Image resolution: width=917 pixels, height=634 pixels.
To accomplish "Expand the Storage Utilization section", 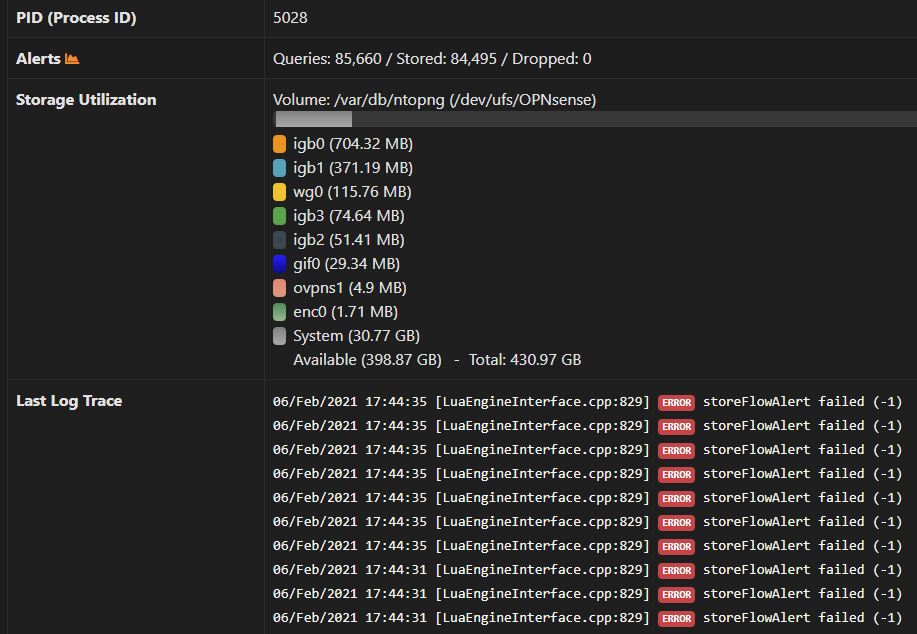I will click(x=84, y=99).
